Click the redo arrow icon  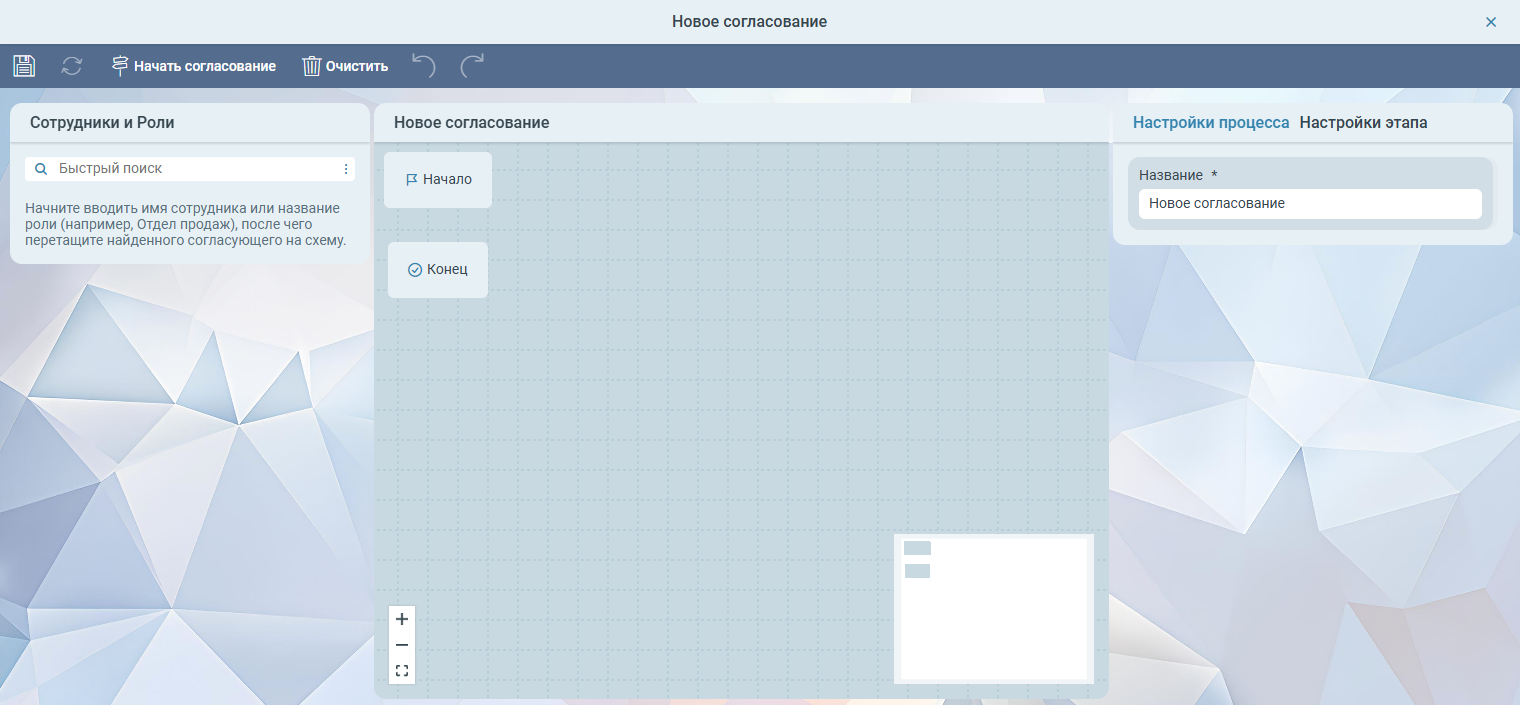coord(472,66)
